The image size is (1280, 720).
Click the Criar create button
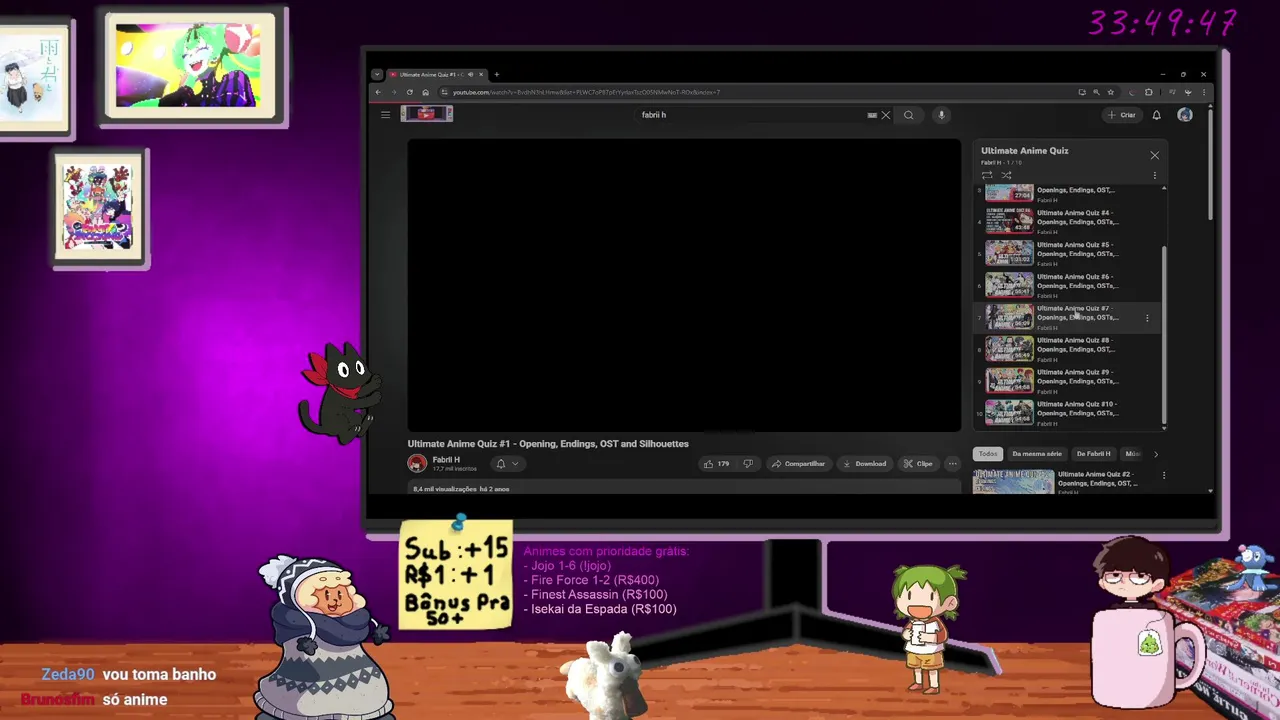[1121, 115]
